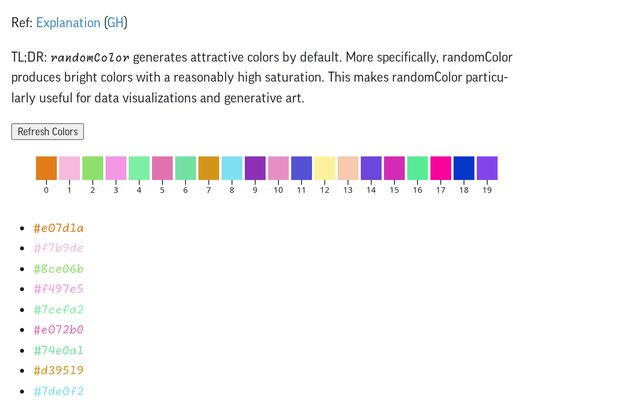Click the #e072b0 hex code
Screen dimensions: 640x400
(58, 330)
